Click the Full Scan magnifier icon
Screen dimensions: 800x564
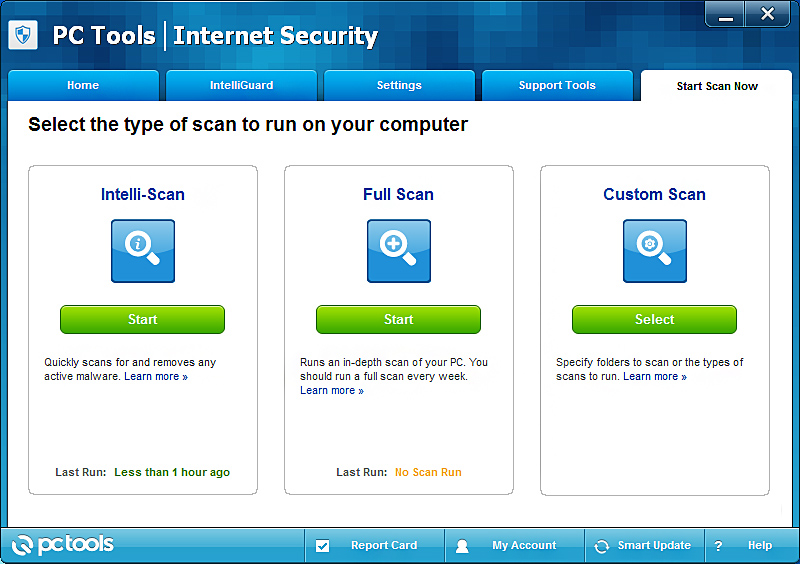tap(399, 251)
